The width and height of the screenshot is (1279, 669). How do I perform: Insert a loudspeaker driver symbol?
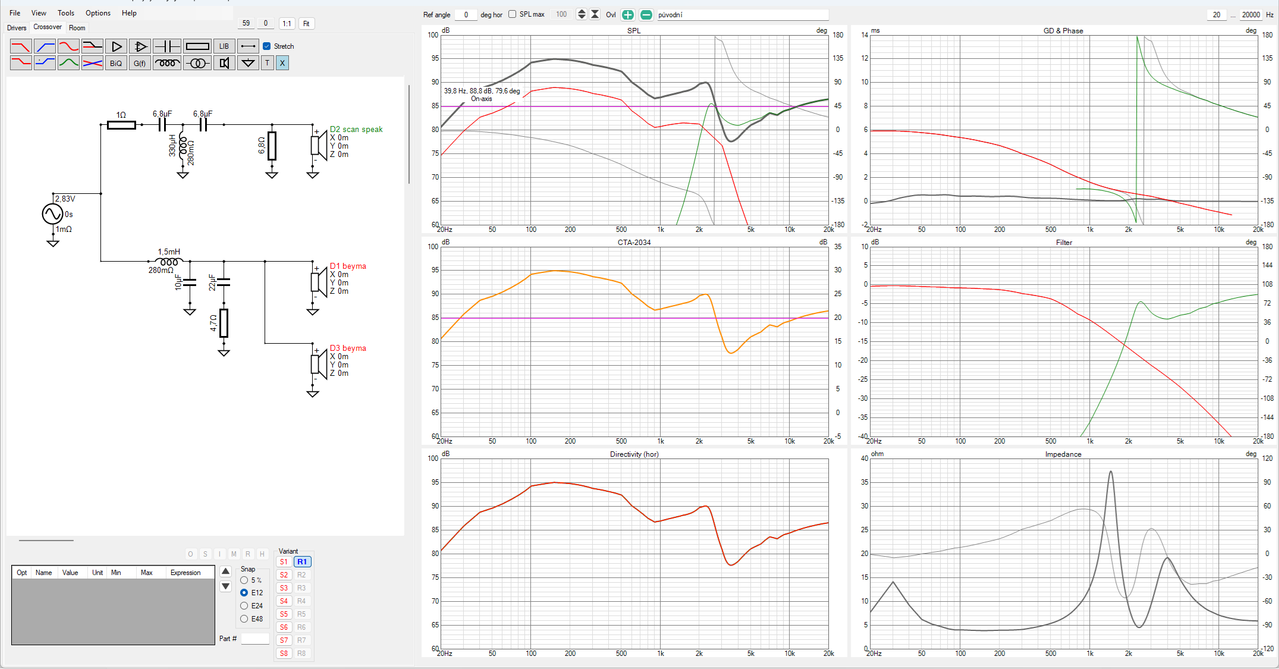click(x=224, y=63)
